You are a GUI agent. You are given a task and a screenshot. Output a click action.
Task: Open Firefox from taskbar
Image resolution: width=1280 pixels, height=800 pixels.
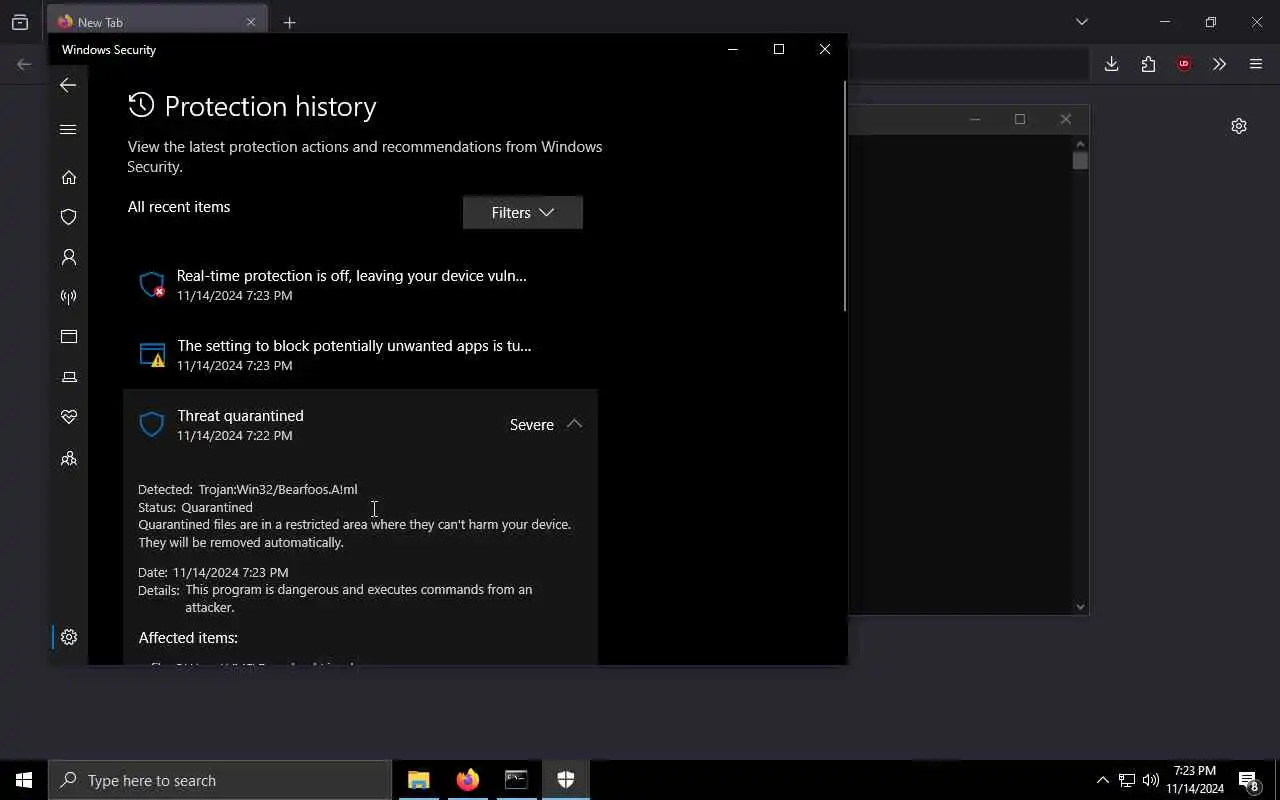(467, 780)
